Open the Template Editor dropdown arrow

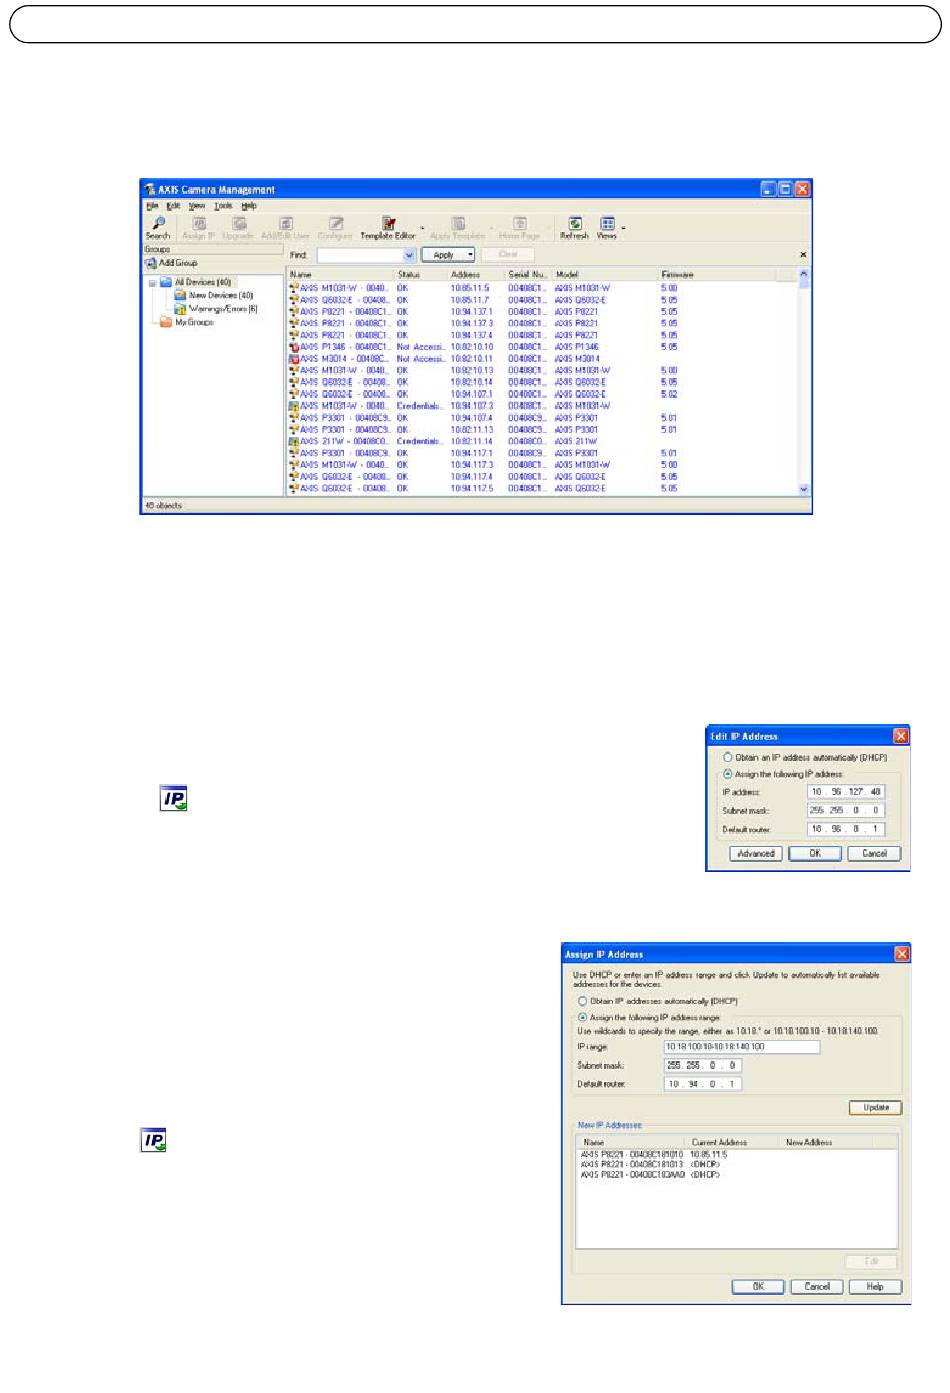click(x=422, y=228)
